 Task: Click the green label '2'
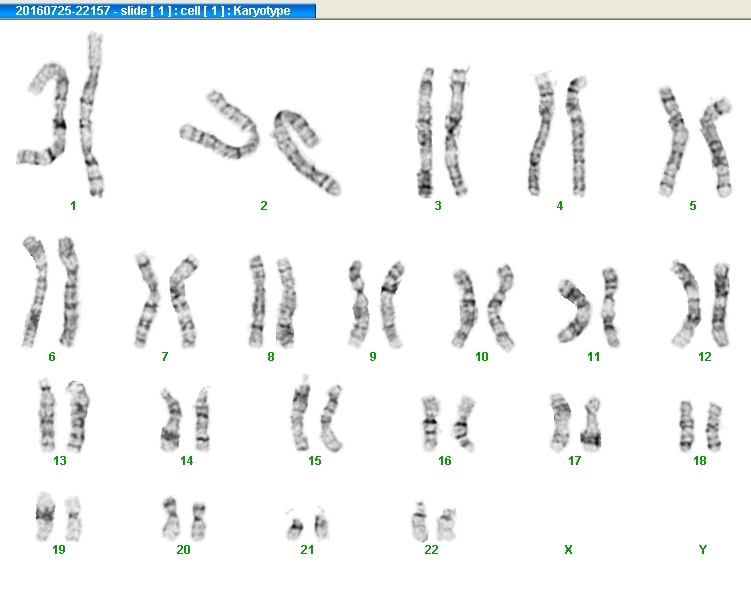tap(264, 206)
